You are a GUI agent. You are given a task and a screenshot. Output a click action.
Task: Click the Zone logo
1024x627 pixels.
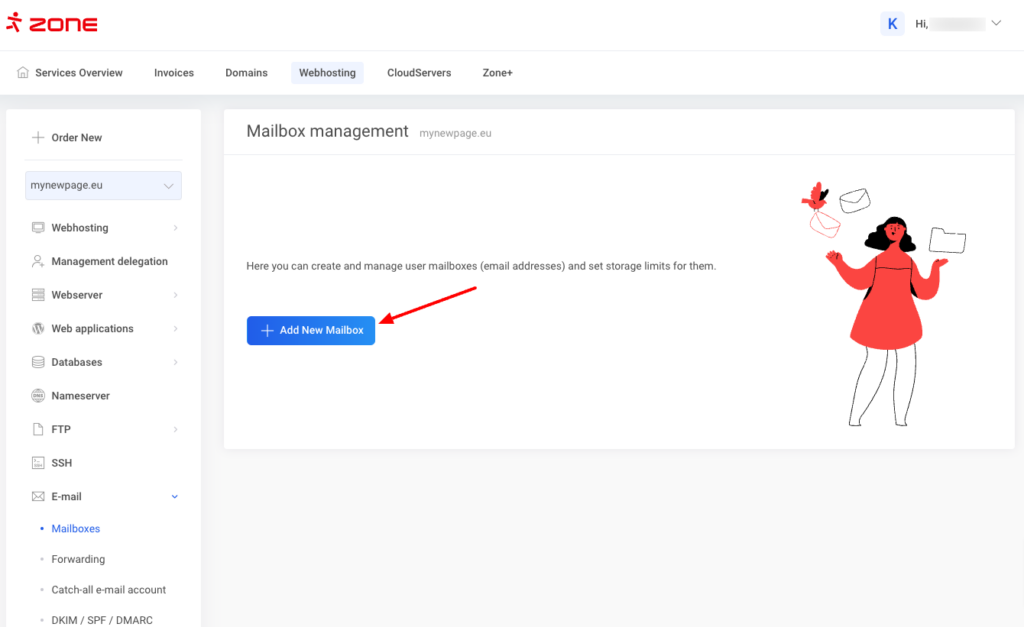(52, 24)
